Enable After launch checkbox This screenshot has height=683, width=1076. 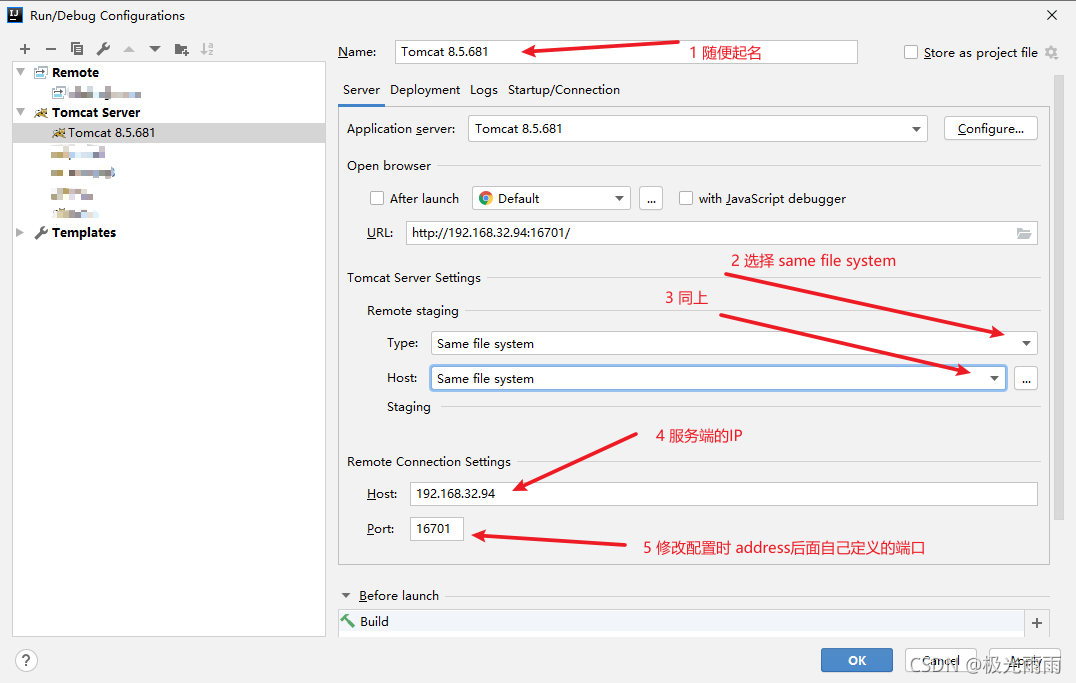tap(377, 198)
